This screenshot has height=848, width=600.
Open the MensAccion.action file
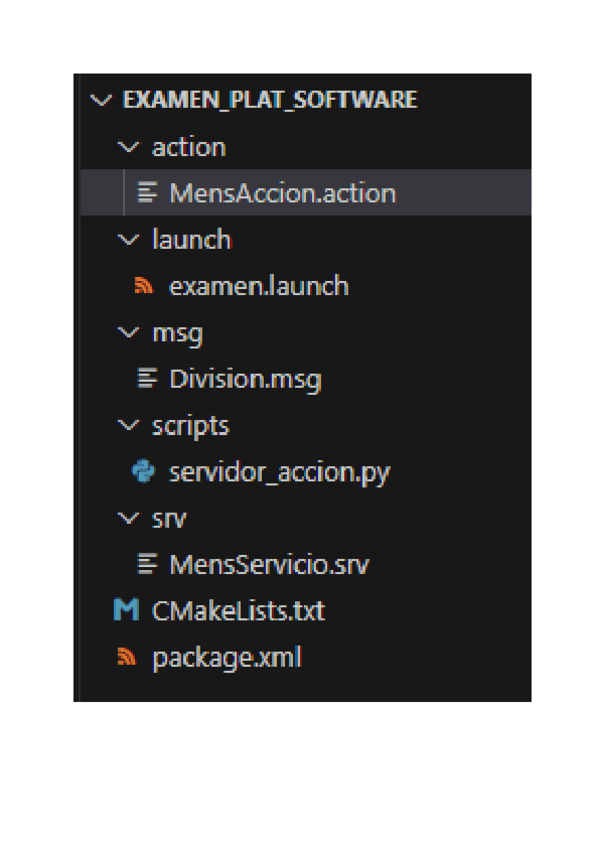coord(282,193)
